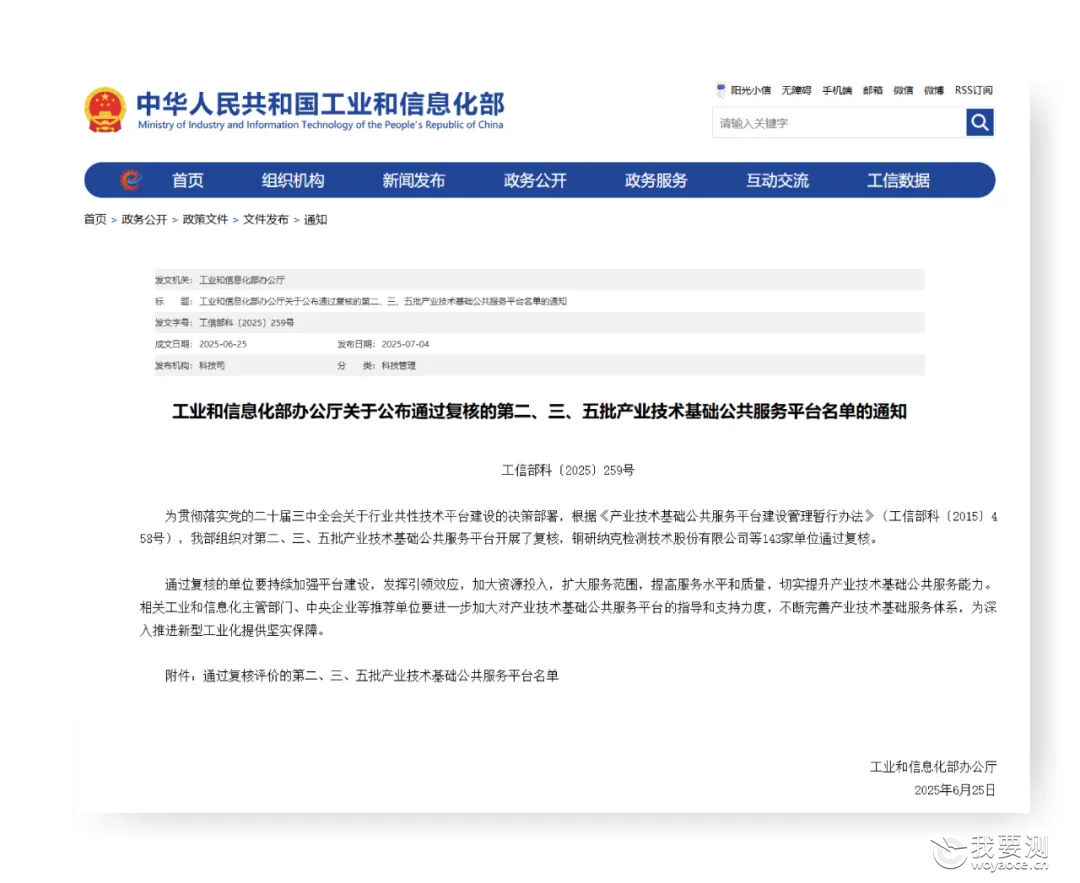Click the RSS订阅 link
Viewport: 1080px width, 883px height.
pyautogui.click(x=973, y=90)
